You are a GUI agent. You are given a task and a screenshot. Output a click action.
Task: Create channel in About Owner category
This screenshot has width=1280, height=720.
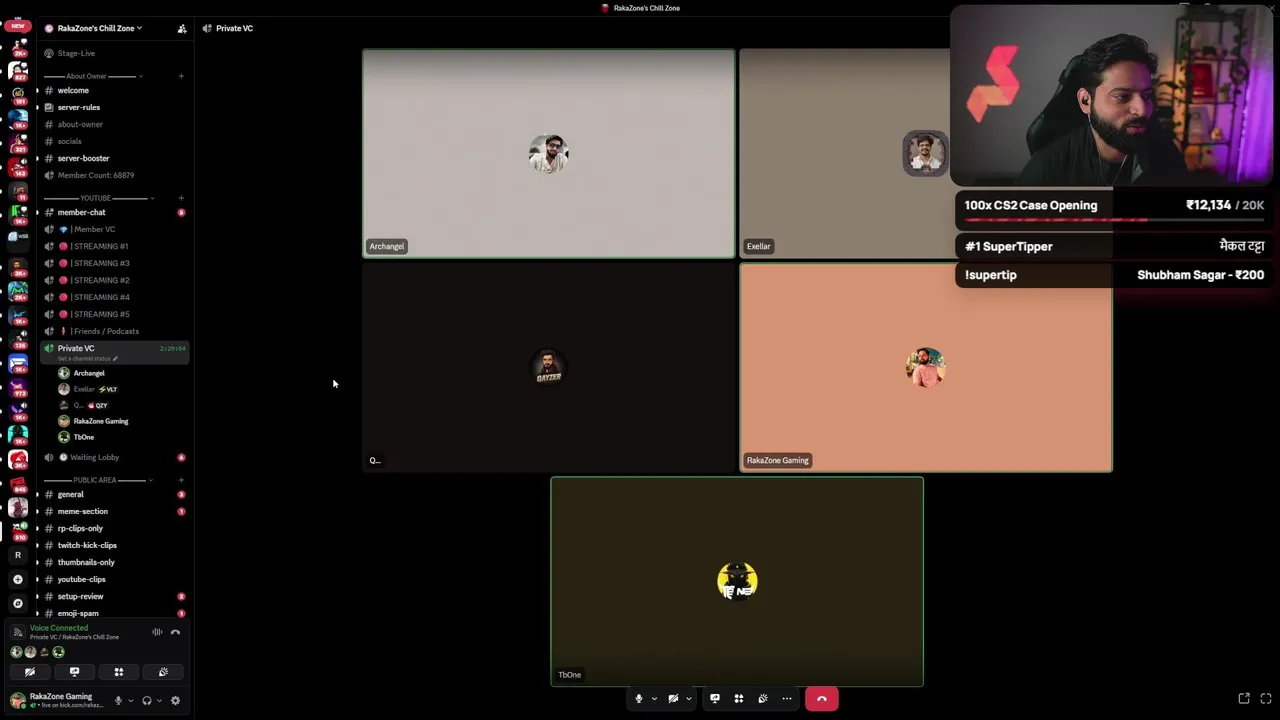pyautogui.click(x=181, y=76)
